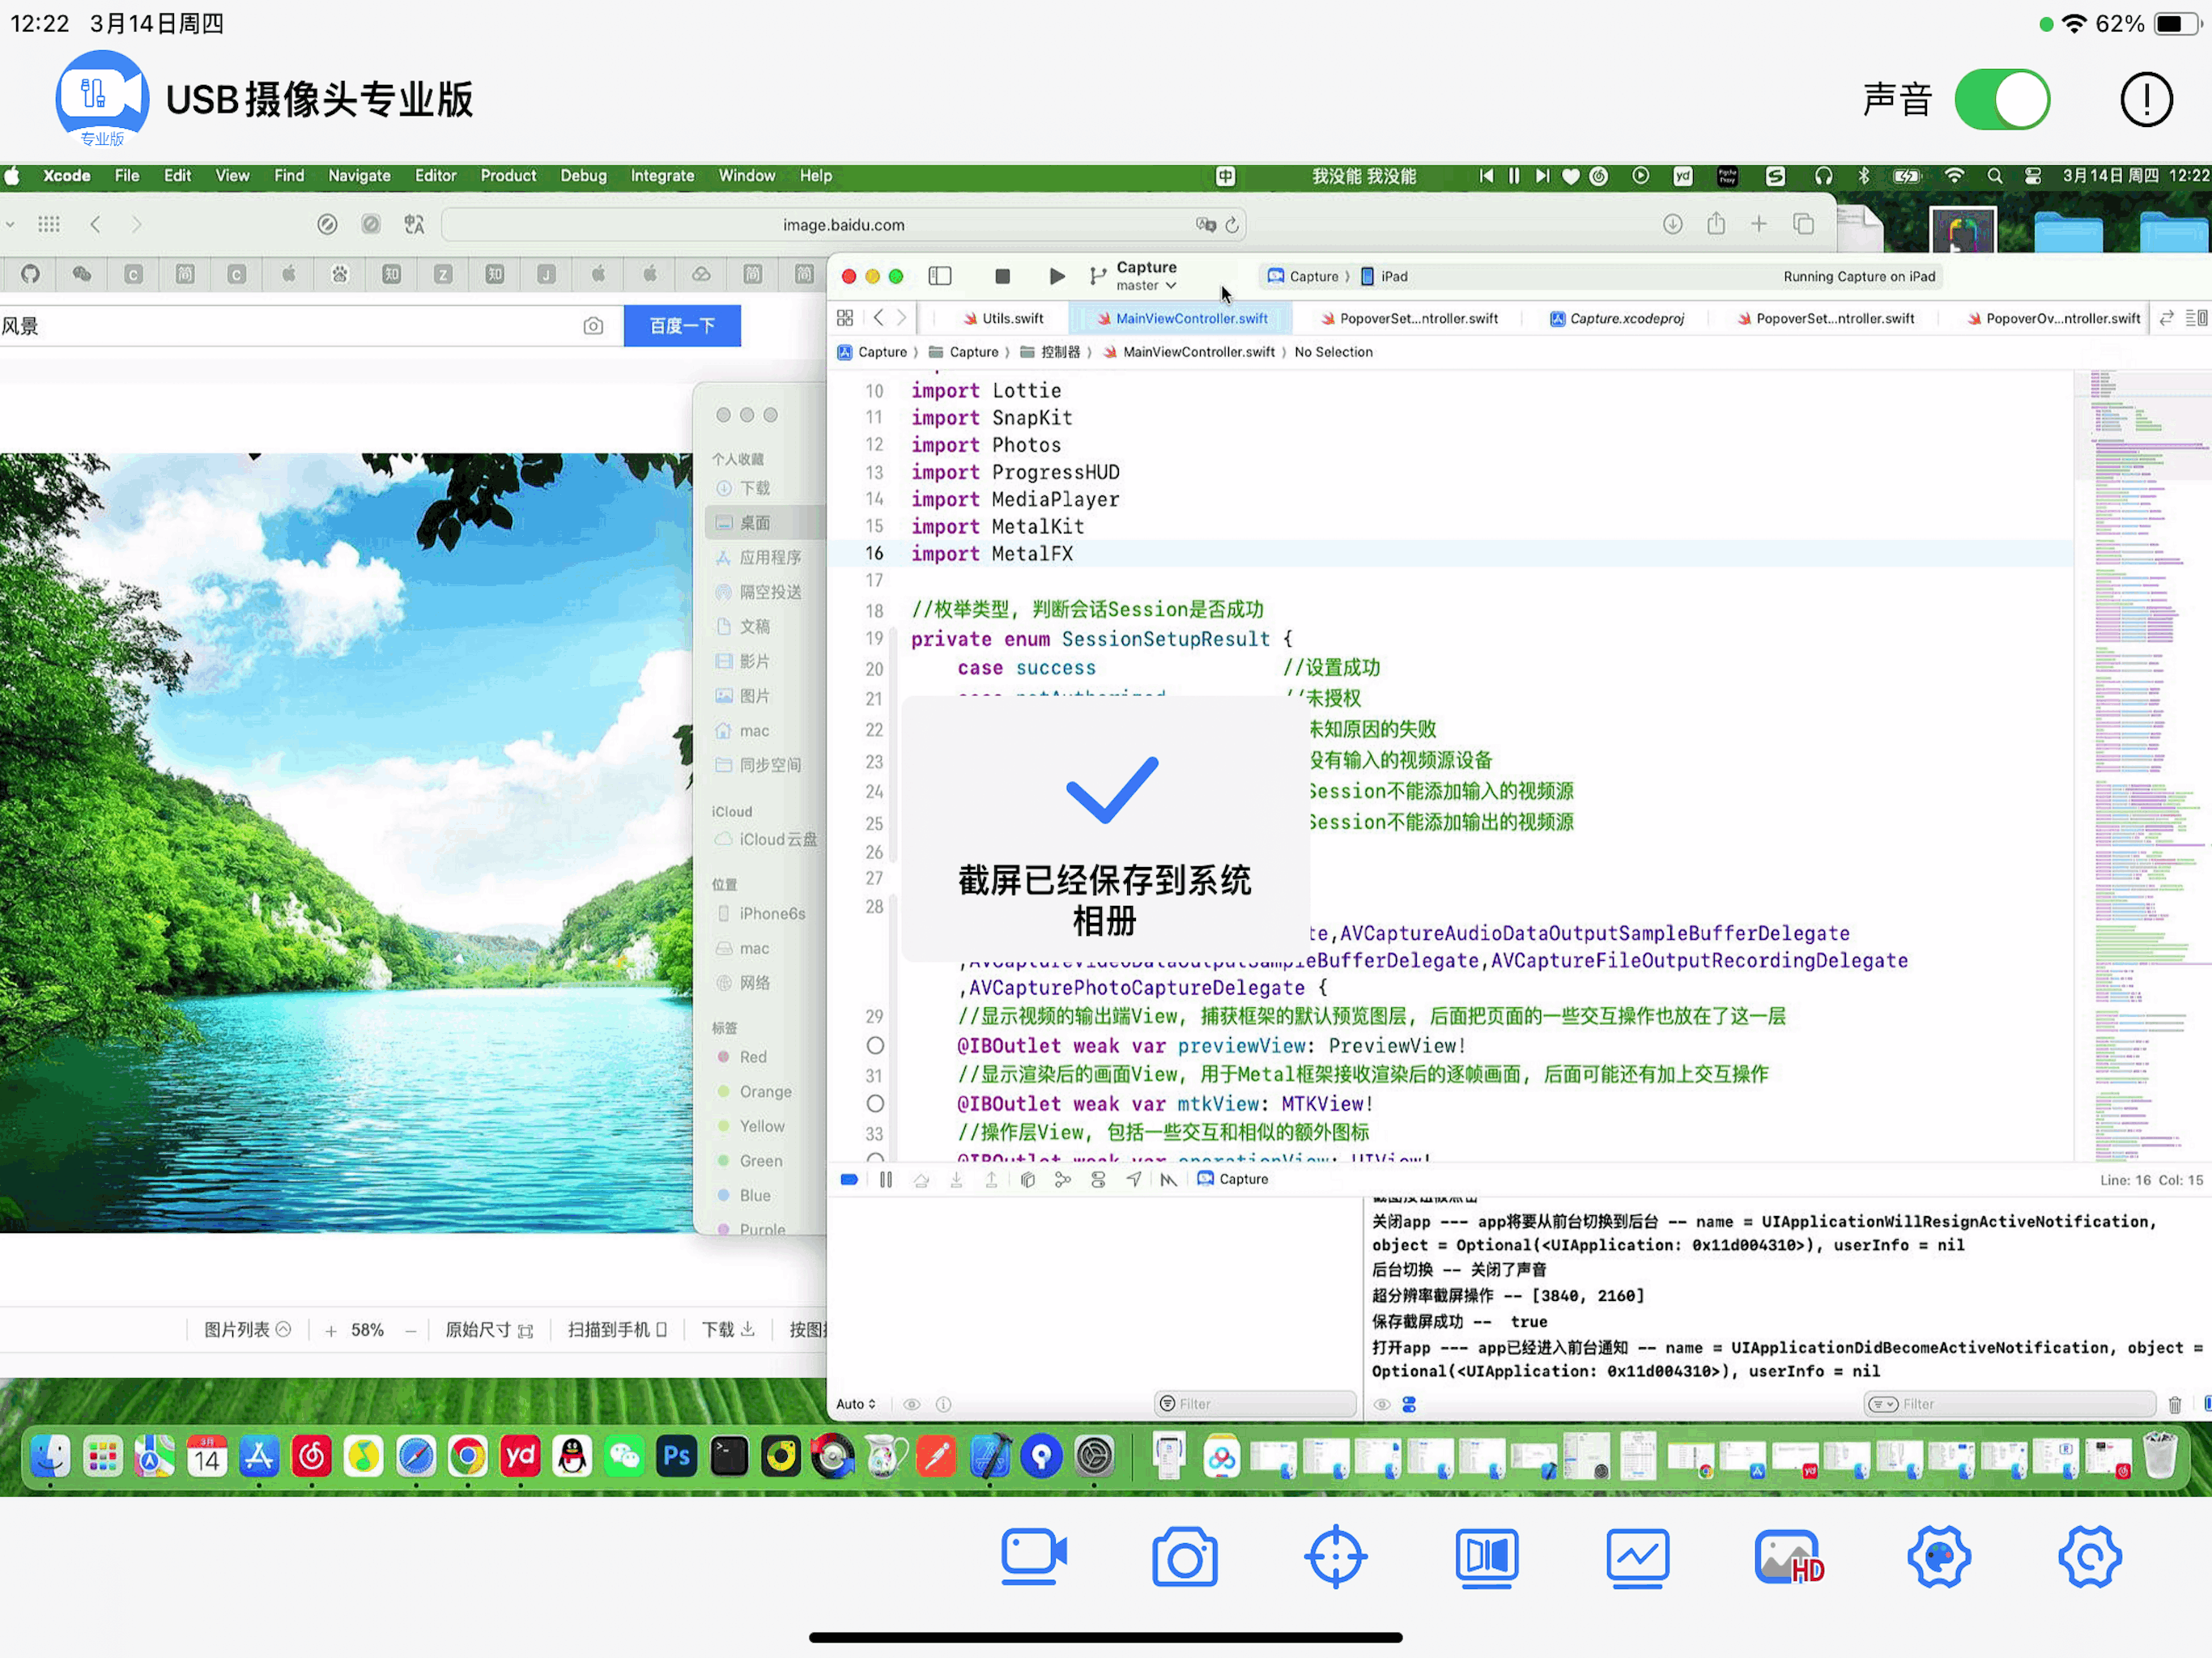Screen dimensions: 2212x1658
Task: Stop the running Capture app
Action: pyautogui.click(x=1002, y=276)
